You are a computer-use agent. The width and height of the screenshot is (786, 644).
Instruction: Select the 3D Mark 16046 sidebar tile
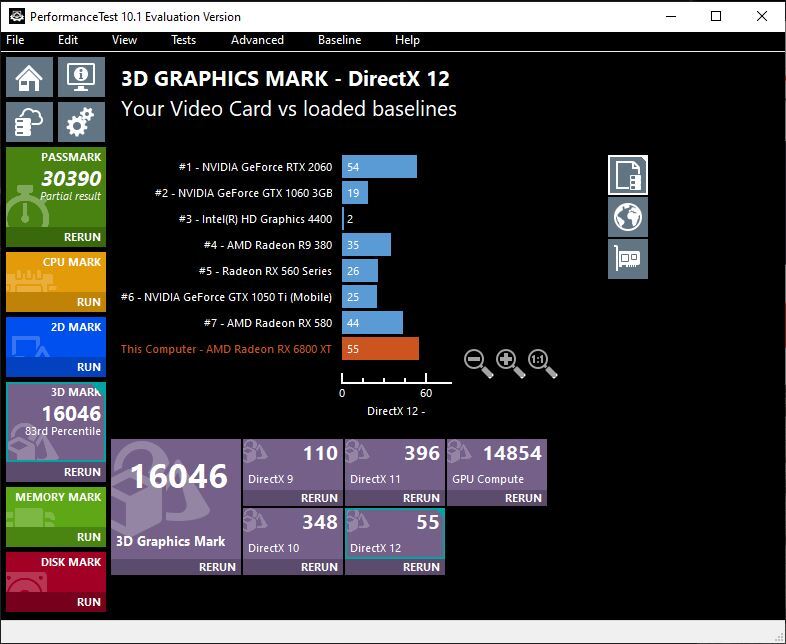[56, 422]
